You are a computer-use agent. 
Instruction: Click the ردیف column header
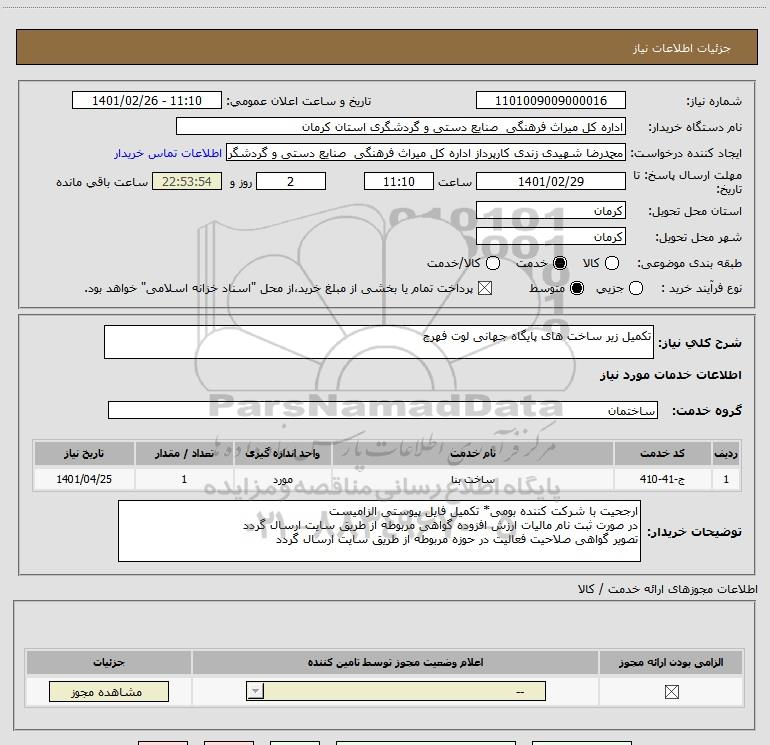pyautogui.click(x=726, y=453)
